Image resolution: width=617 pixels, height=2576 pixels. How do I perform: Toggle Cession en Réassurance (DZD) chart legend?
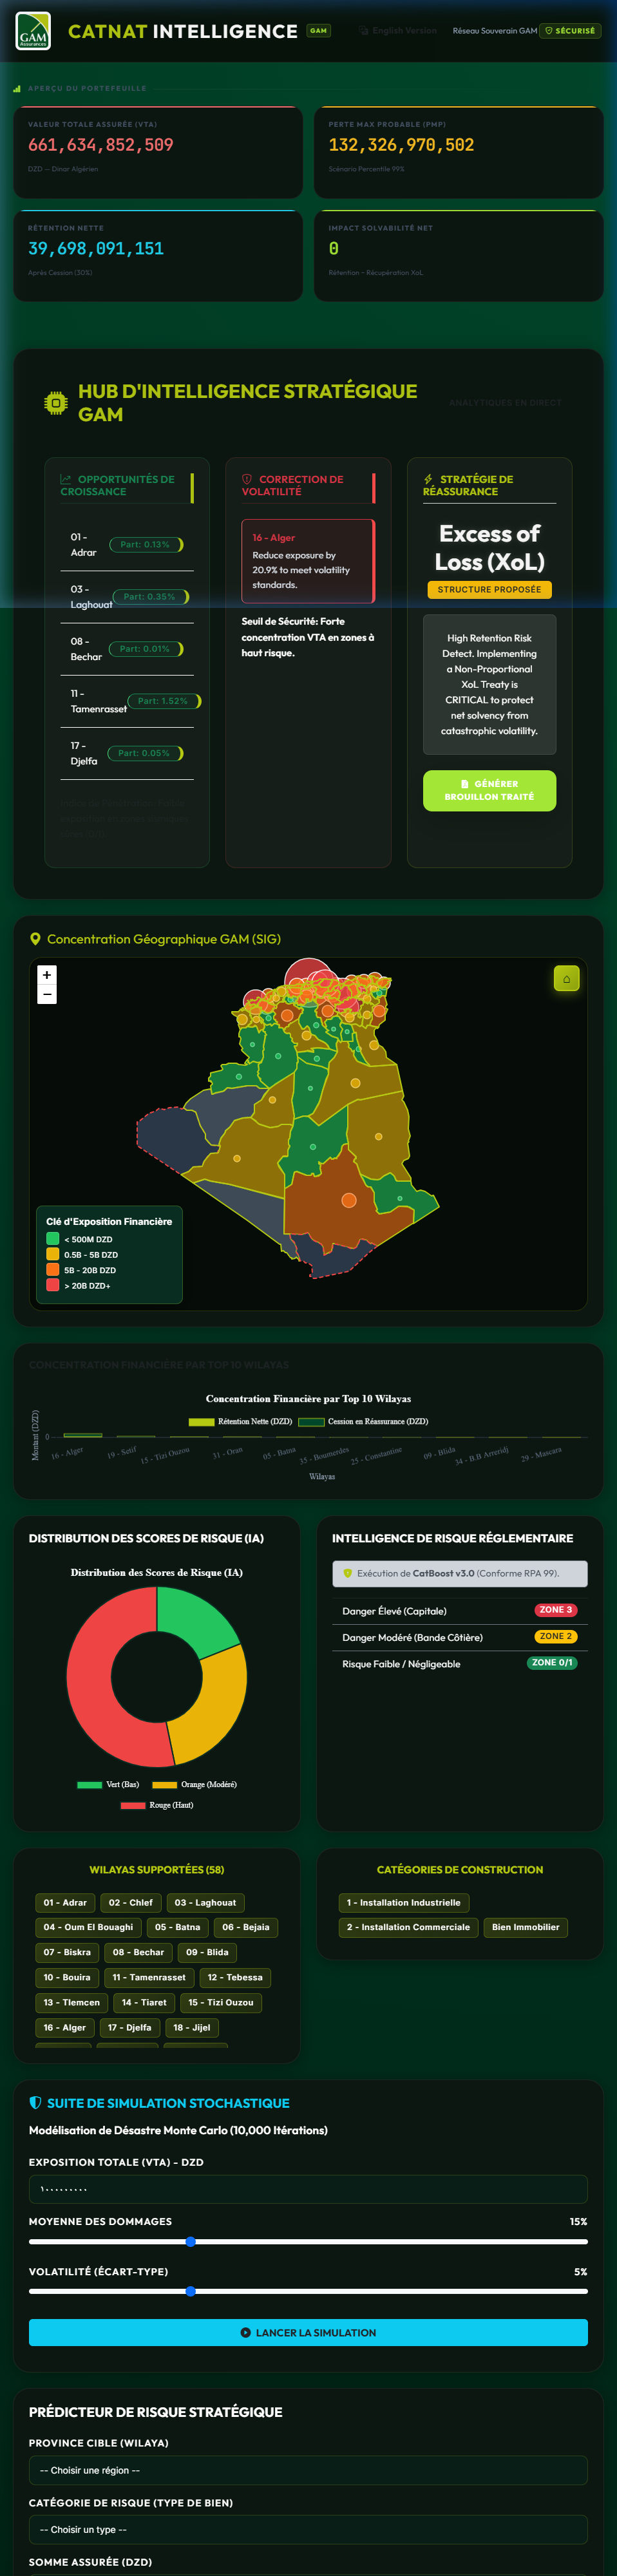[364, 1421]
